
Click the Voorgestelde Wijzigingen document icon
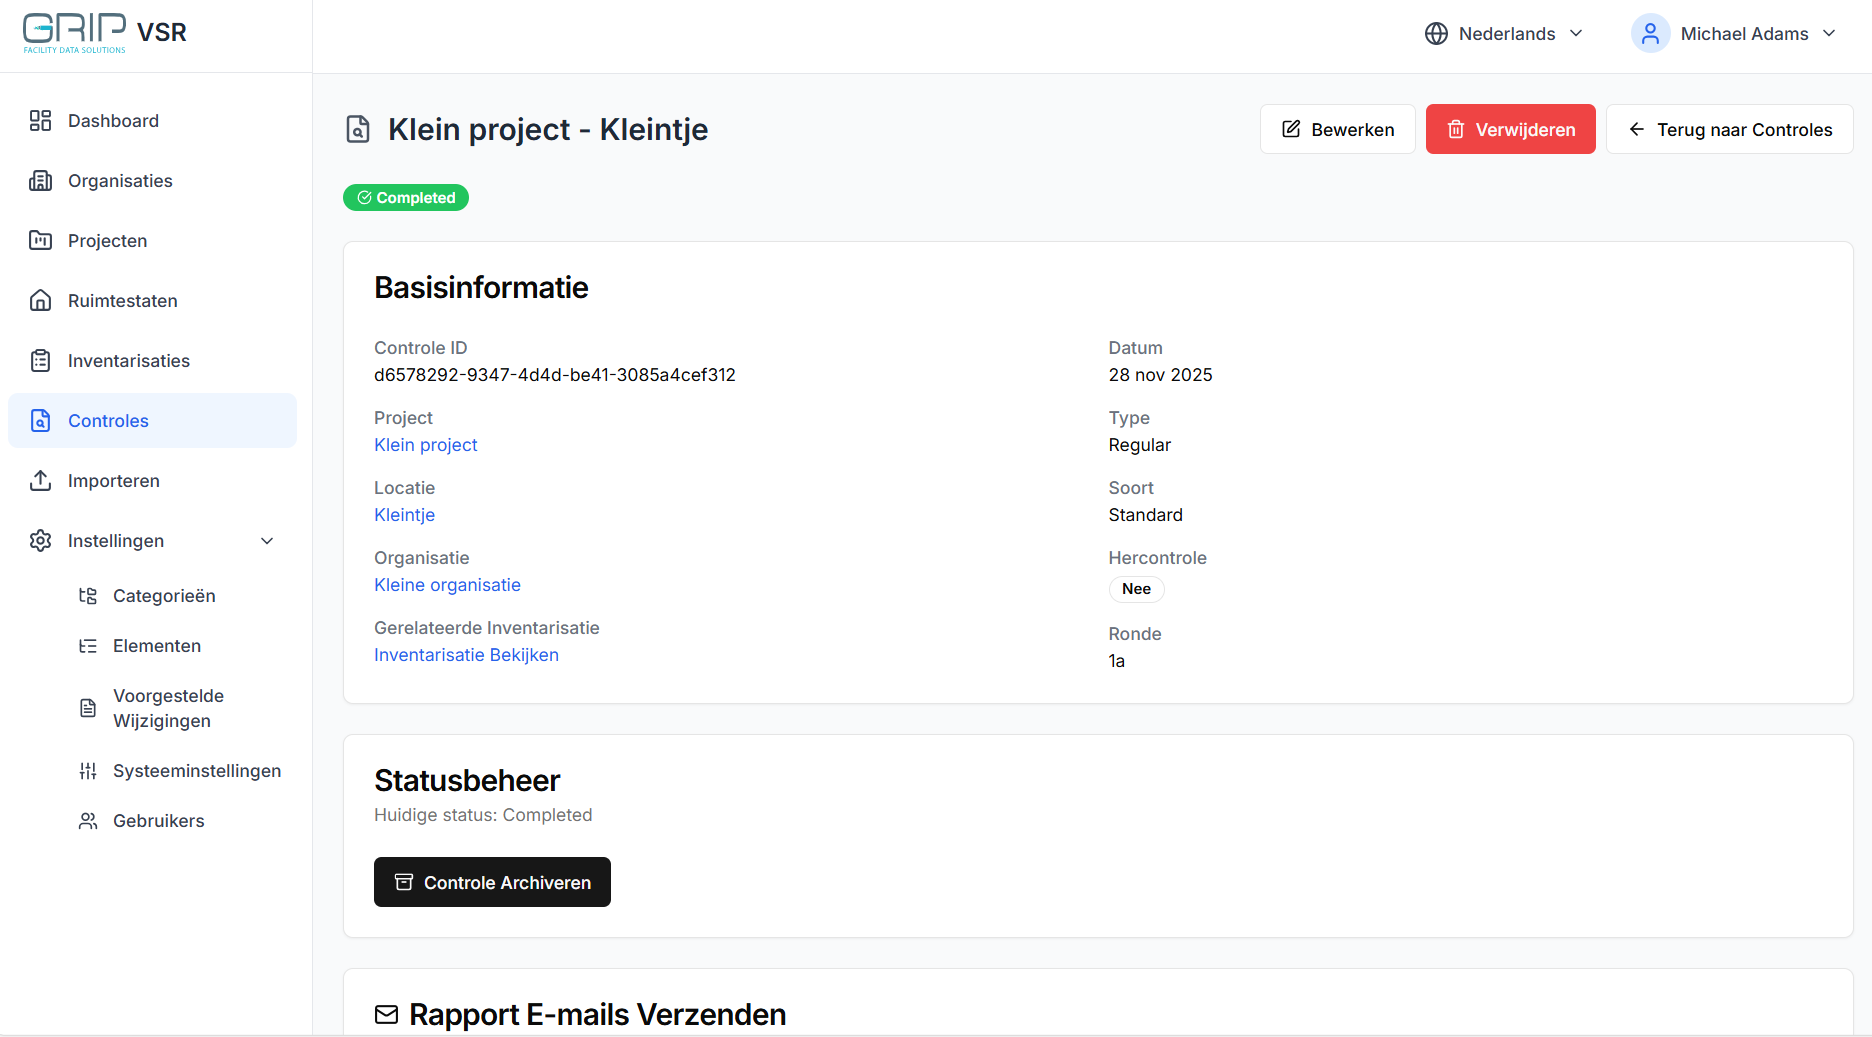click(x=88, y=708)
